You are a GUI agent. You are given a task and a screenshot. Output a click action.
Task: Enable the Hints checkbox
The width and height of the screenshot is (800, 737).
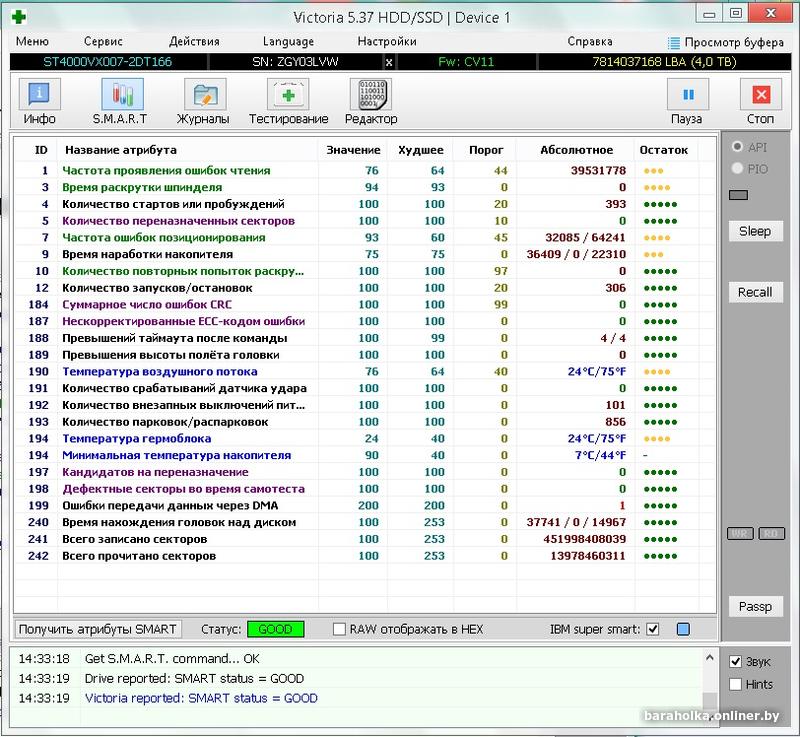tap(735, 684)
